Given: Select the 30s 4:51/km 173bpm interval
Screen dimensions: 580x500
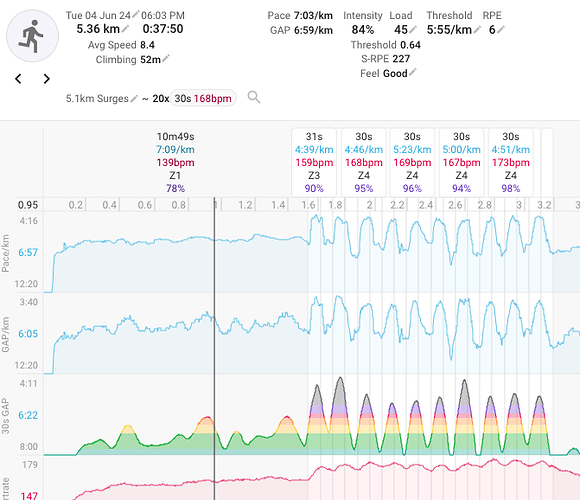Looking at the screenshot, I should coord(510,162).
